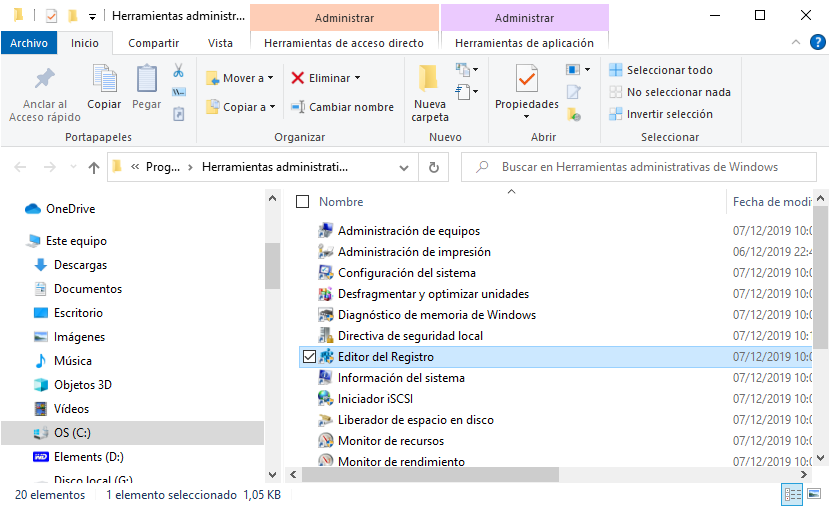830x507 pixels.
Task: Customize quick access toolbar dropdown arrow
Action: click(x=92, y=17)
